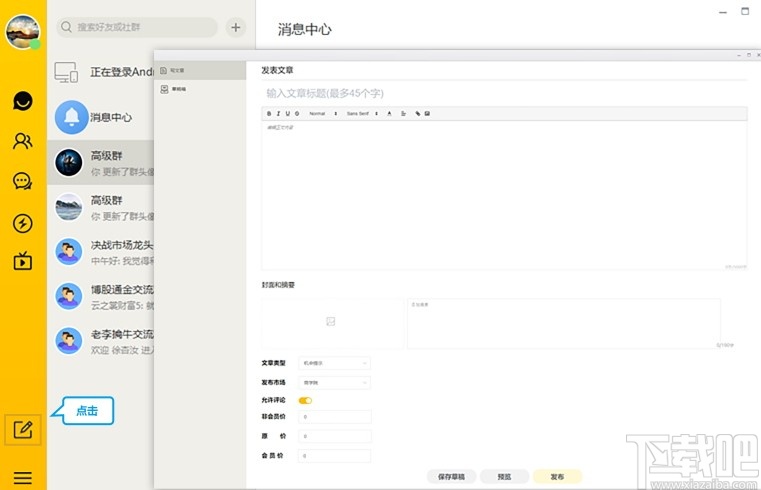Screen dimensions: 761x490
Task: Click the article title input field
Action: pos(504,93)
